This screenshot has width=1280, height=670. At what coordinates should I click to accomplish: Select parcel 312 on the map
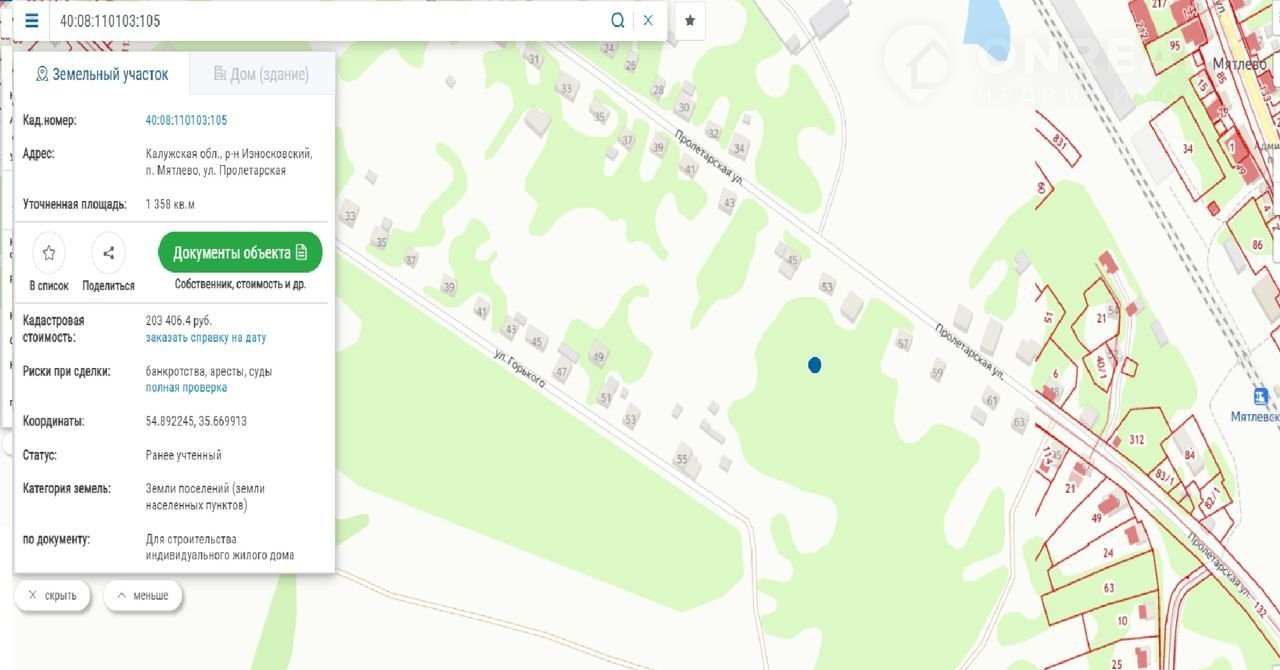(x=1136, y=440)
